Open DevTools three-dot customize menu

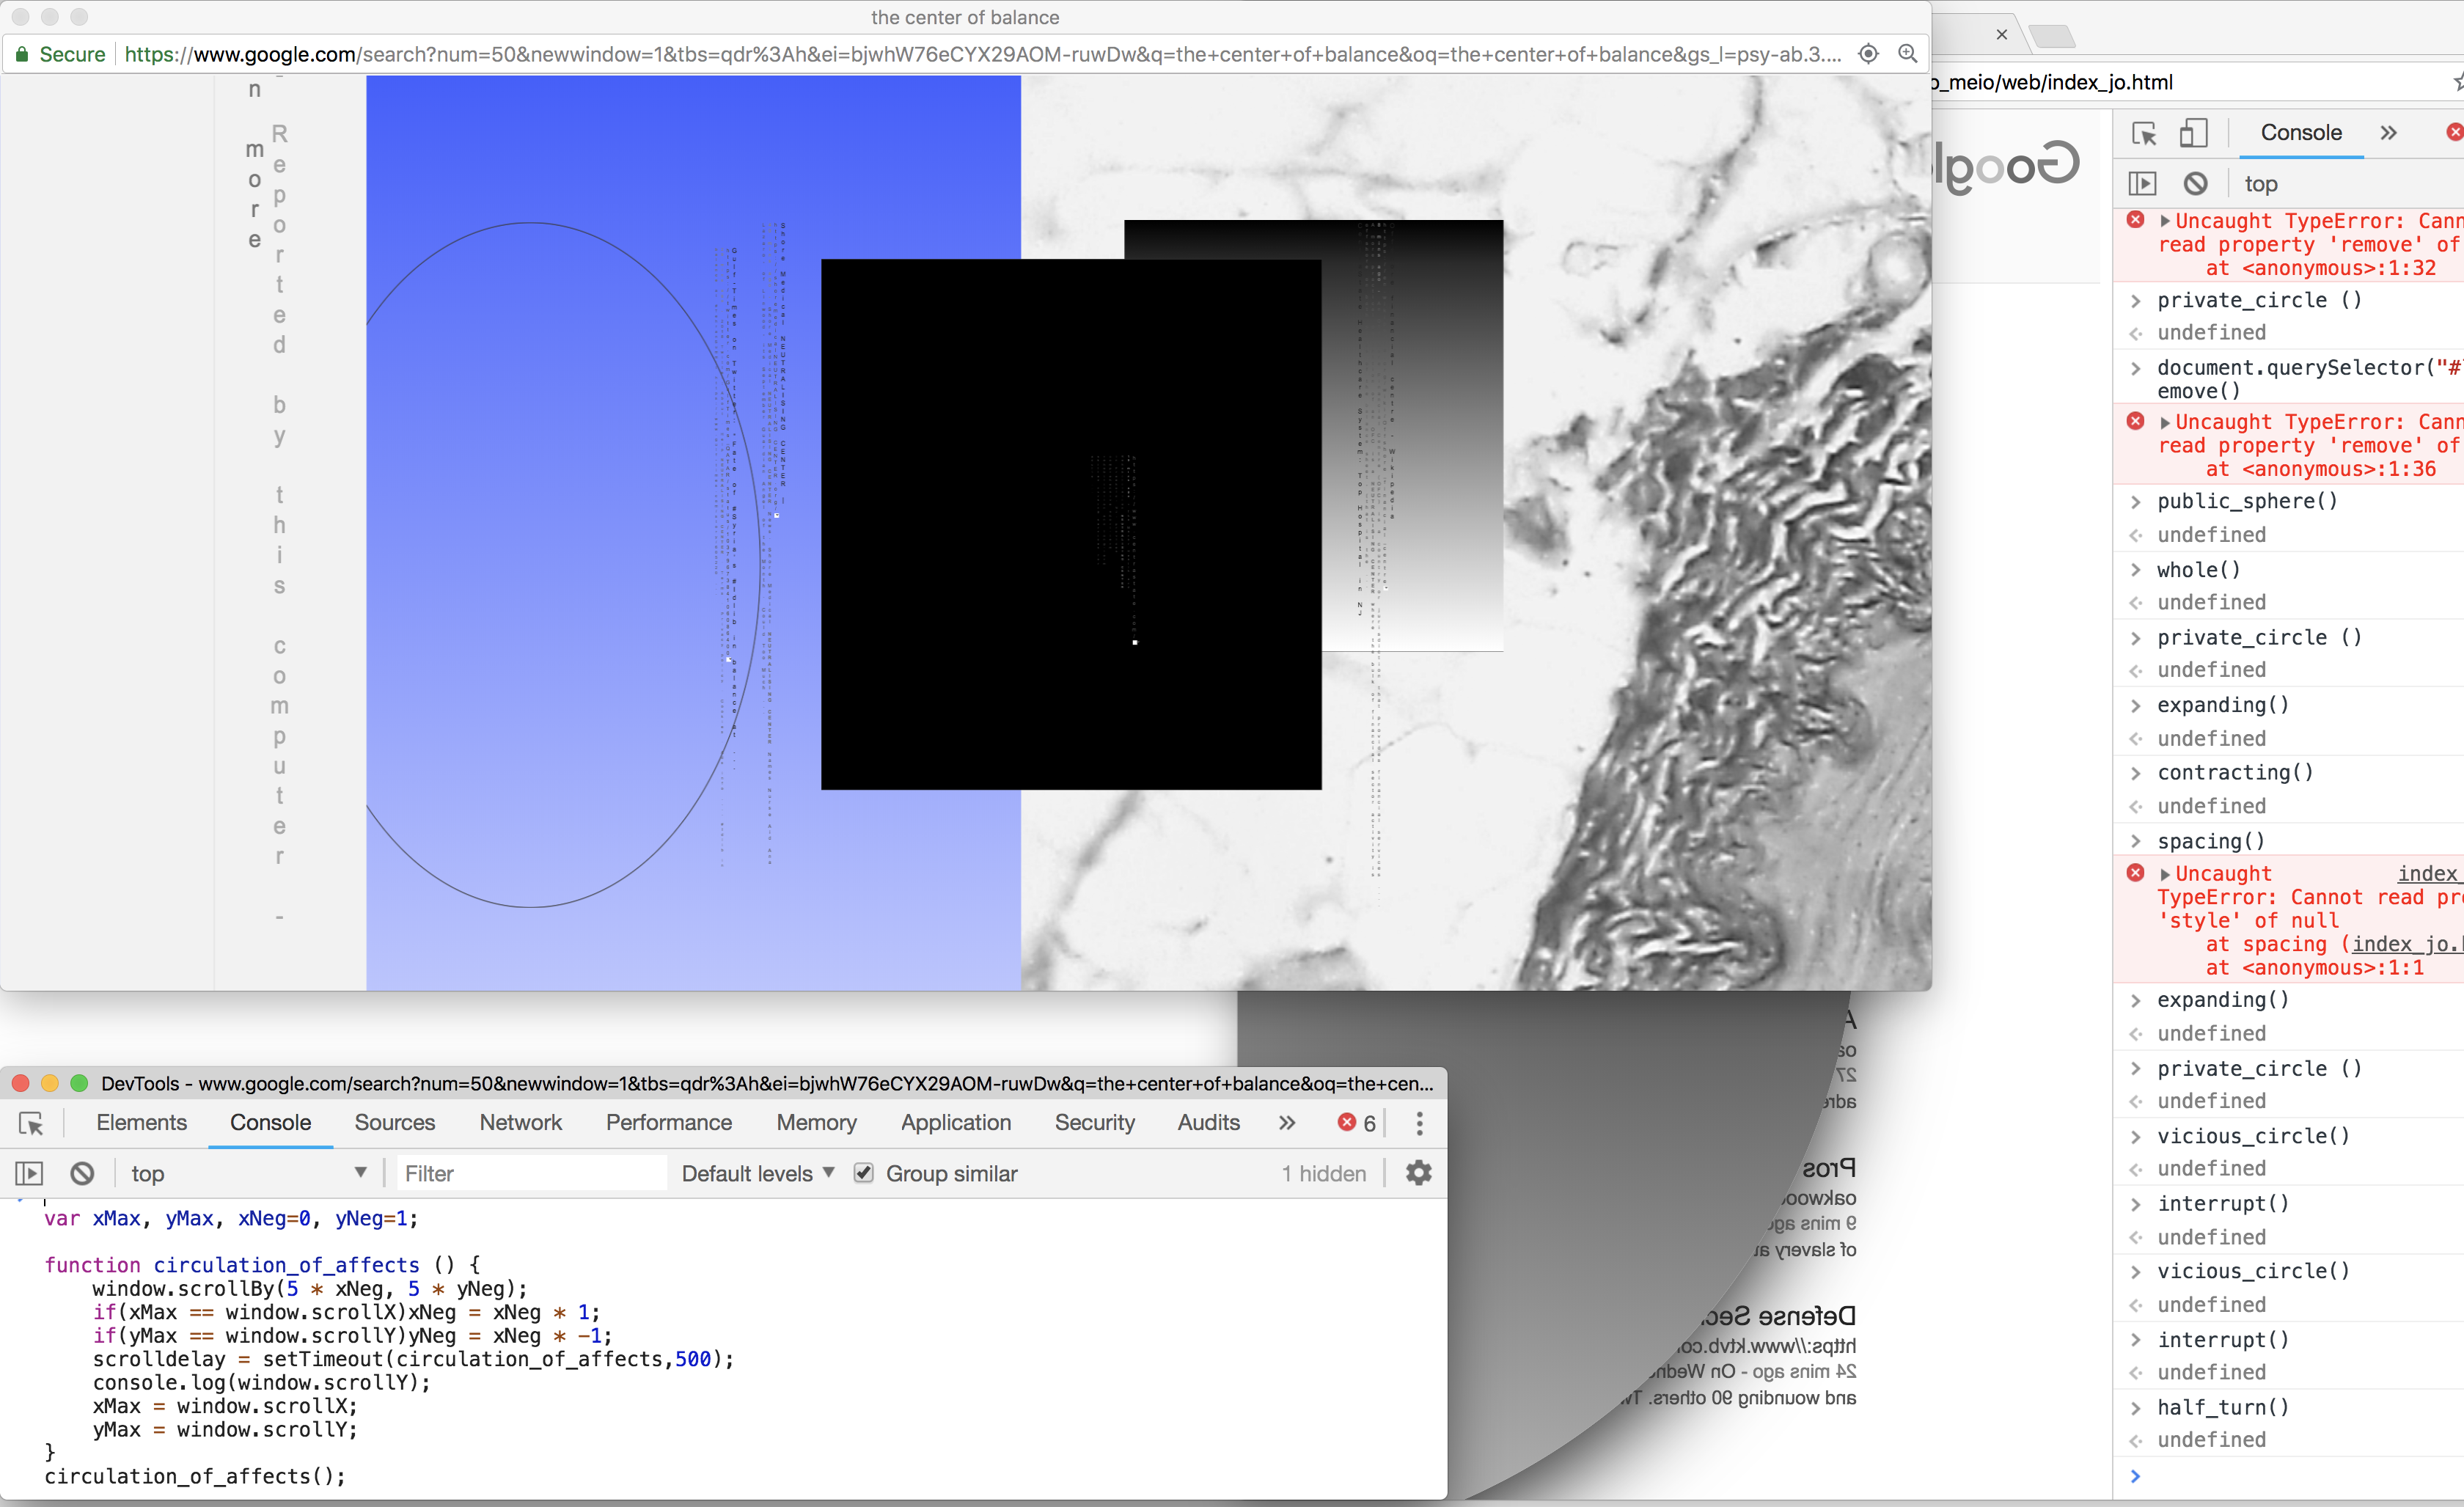point(1419,1123)
